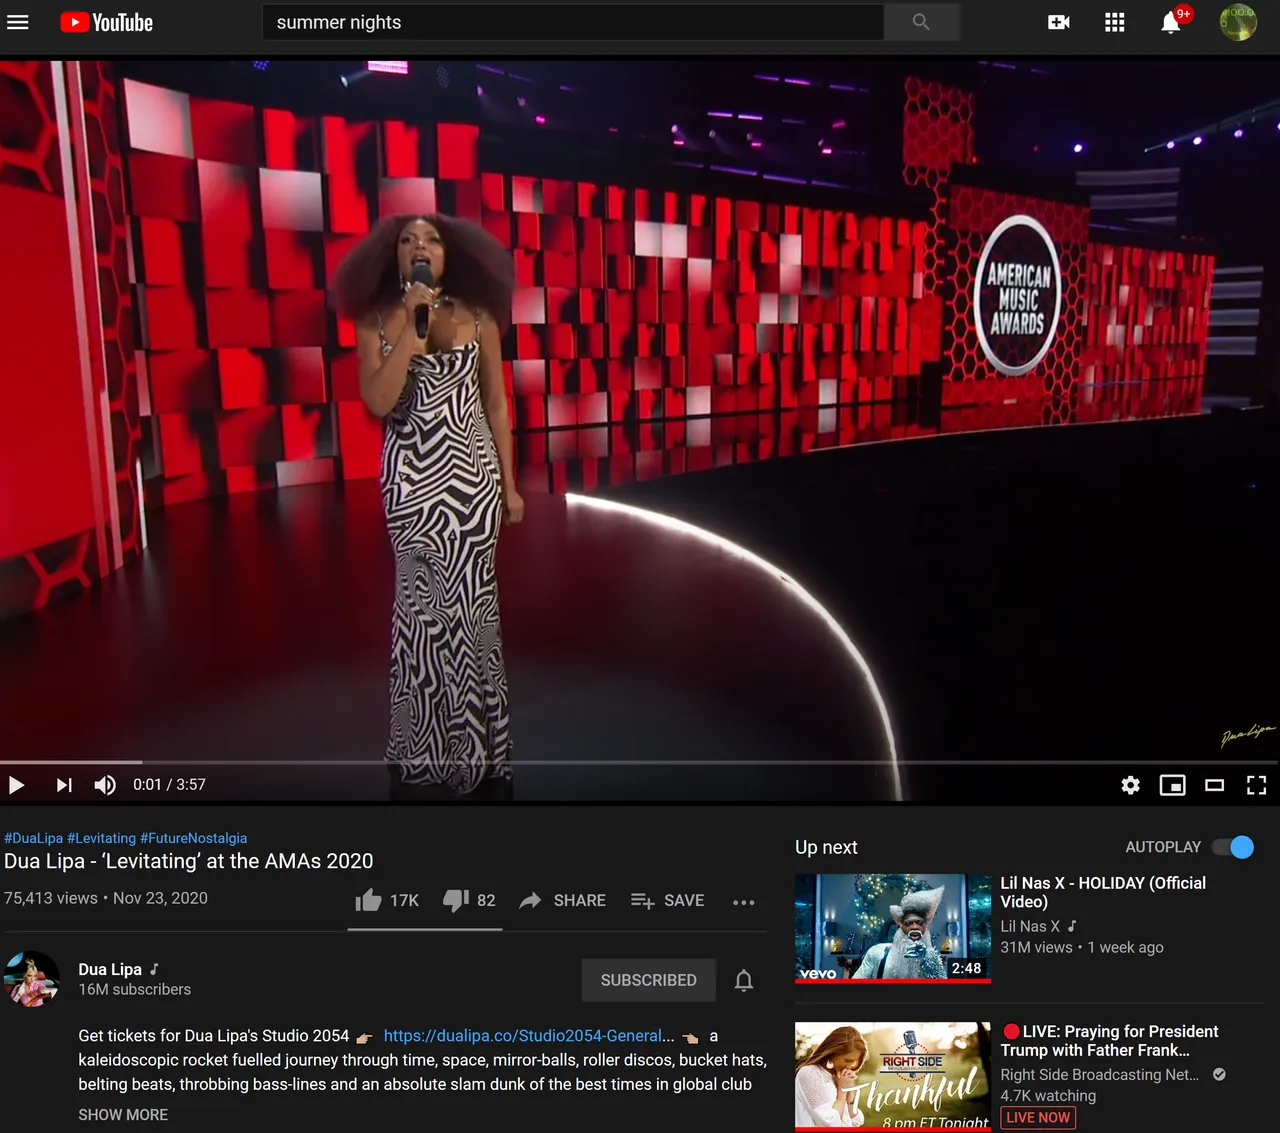Turn off the Autoplay switch

pyautogui.click(x=1233, y=847)
